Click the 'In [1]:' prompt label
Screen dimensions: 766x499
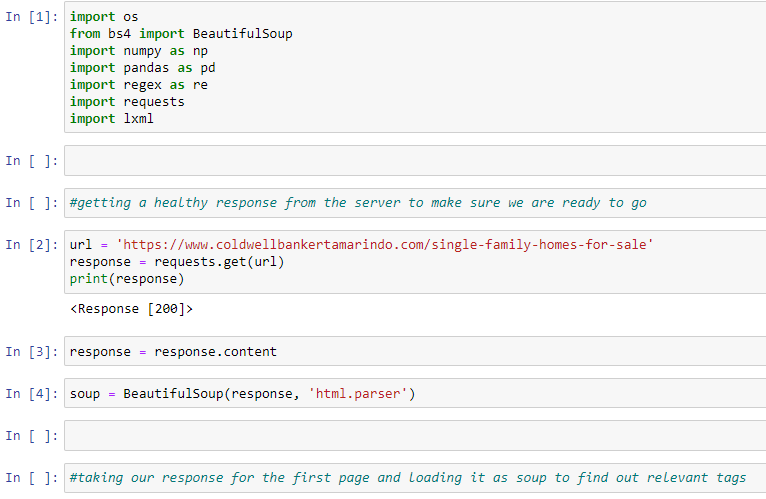click(x=32, y=17)
